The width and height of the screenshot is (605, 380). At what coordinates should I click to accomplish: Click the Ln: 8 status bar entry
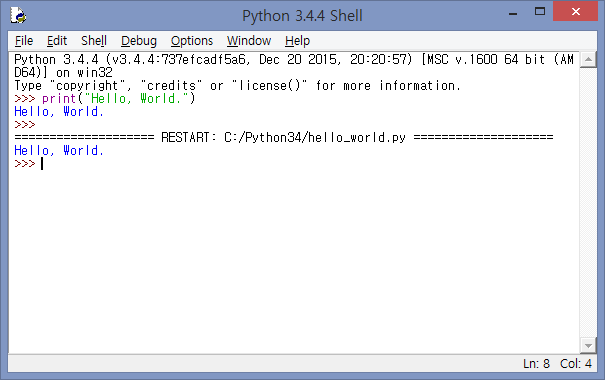pos(536,363)
